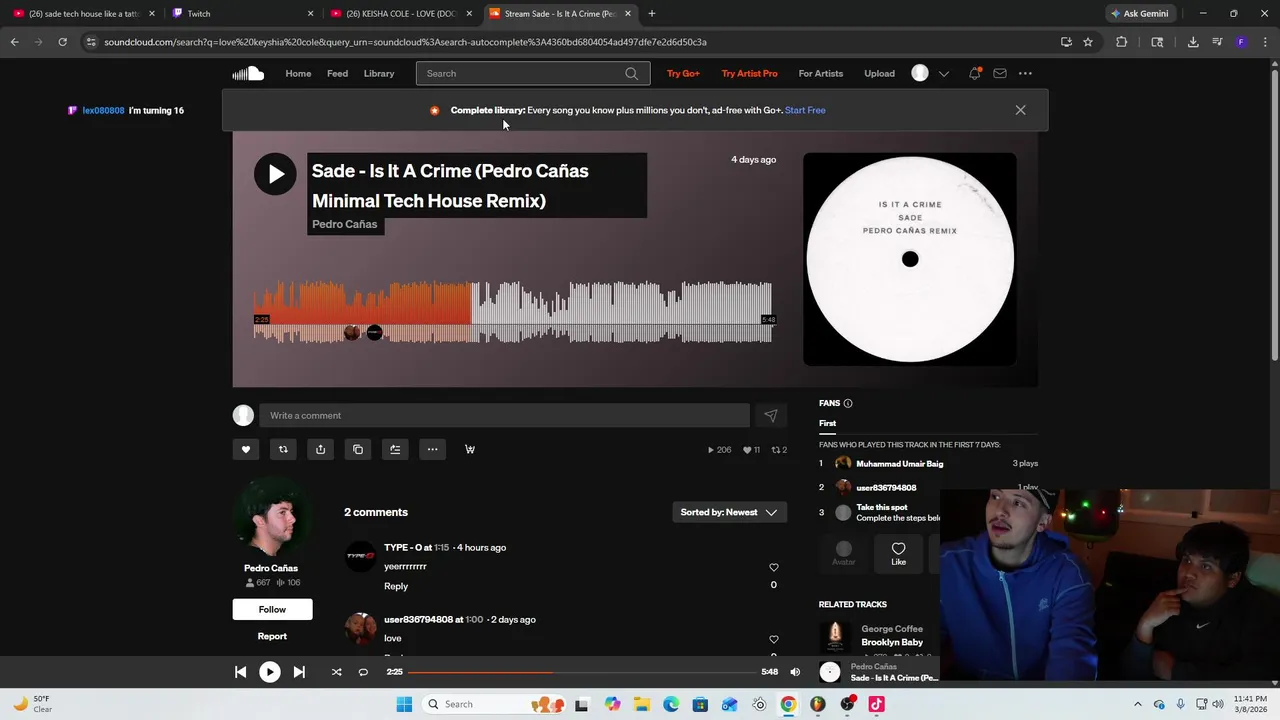1280x720 pixels.
Task: Click the add to next up icon
Action: pyautogui.click(x=395, y=449)
